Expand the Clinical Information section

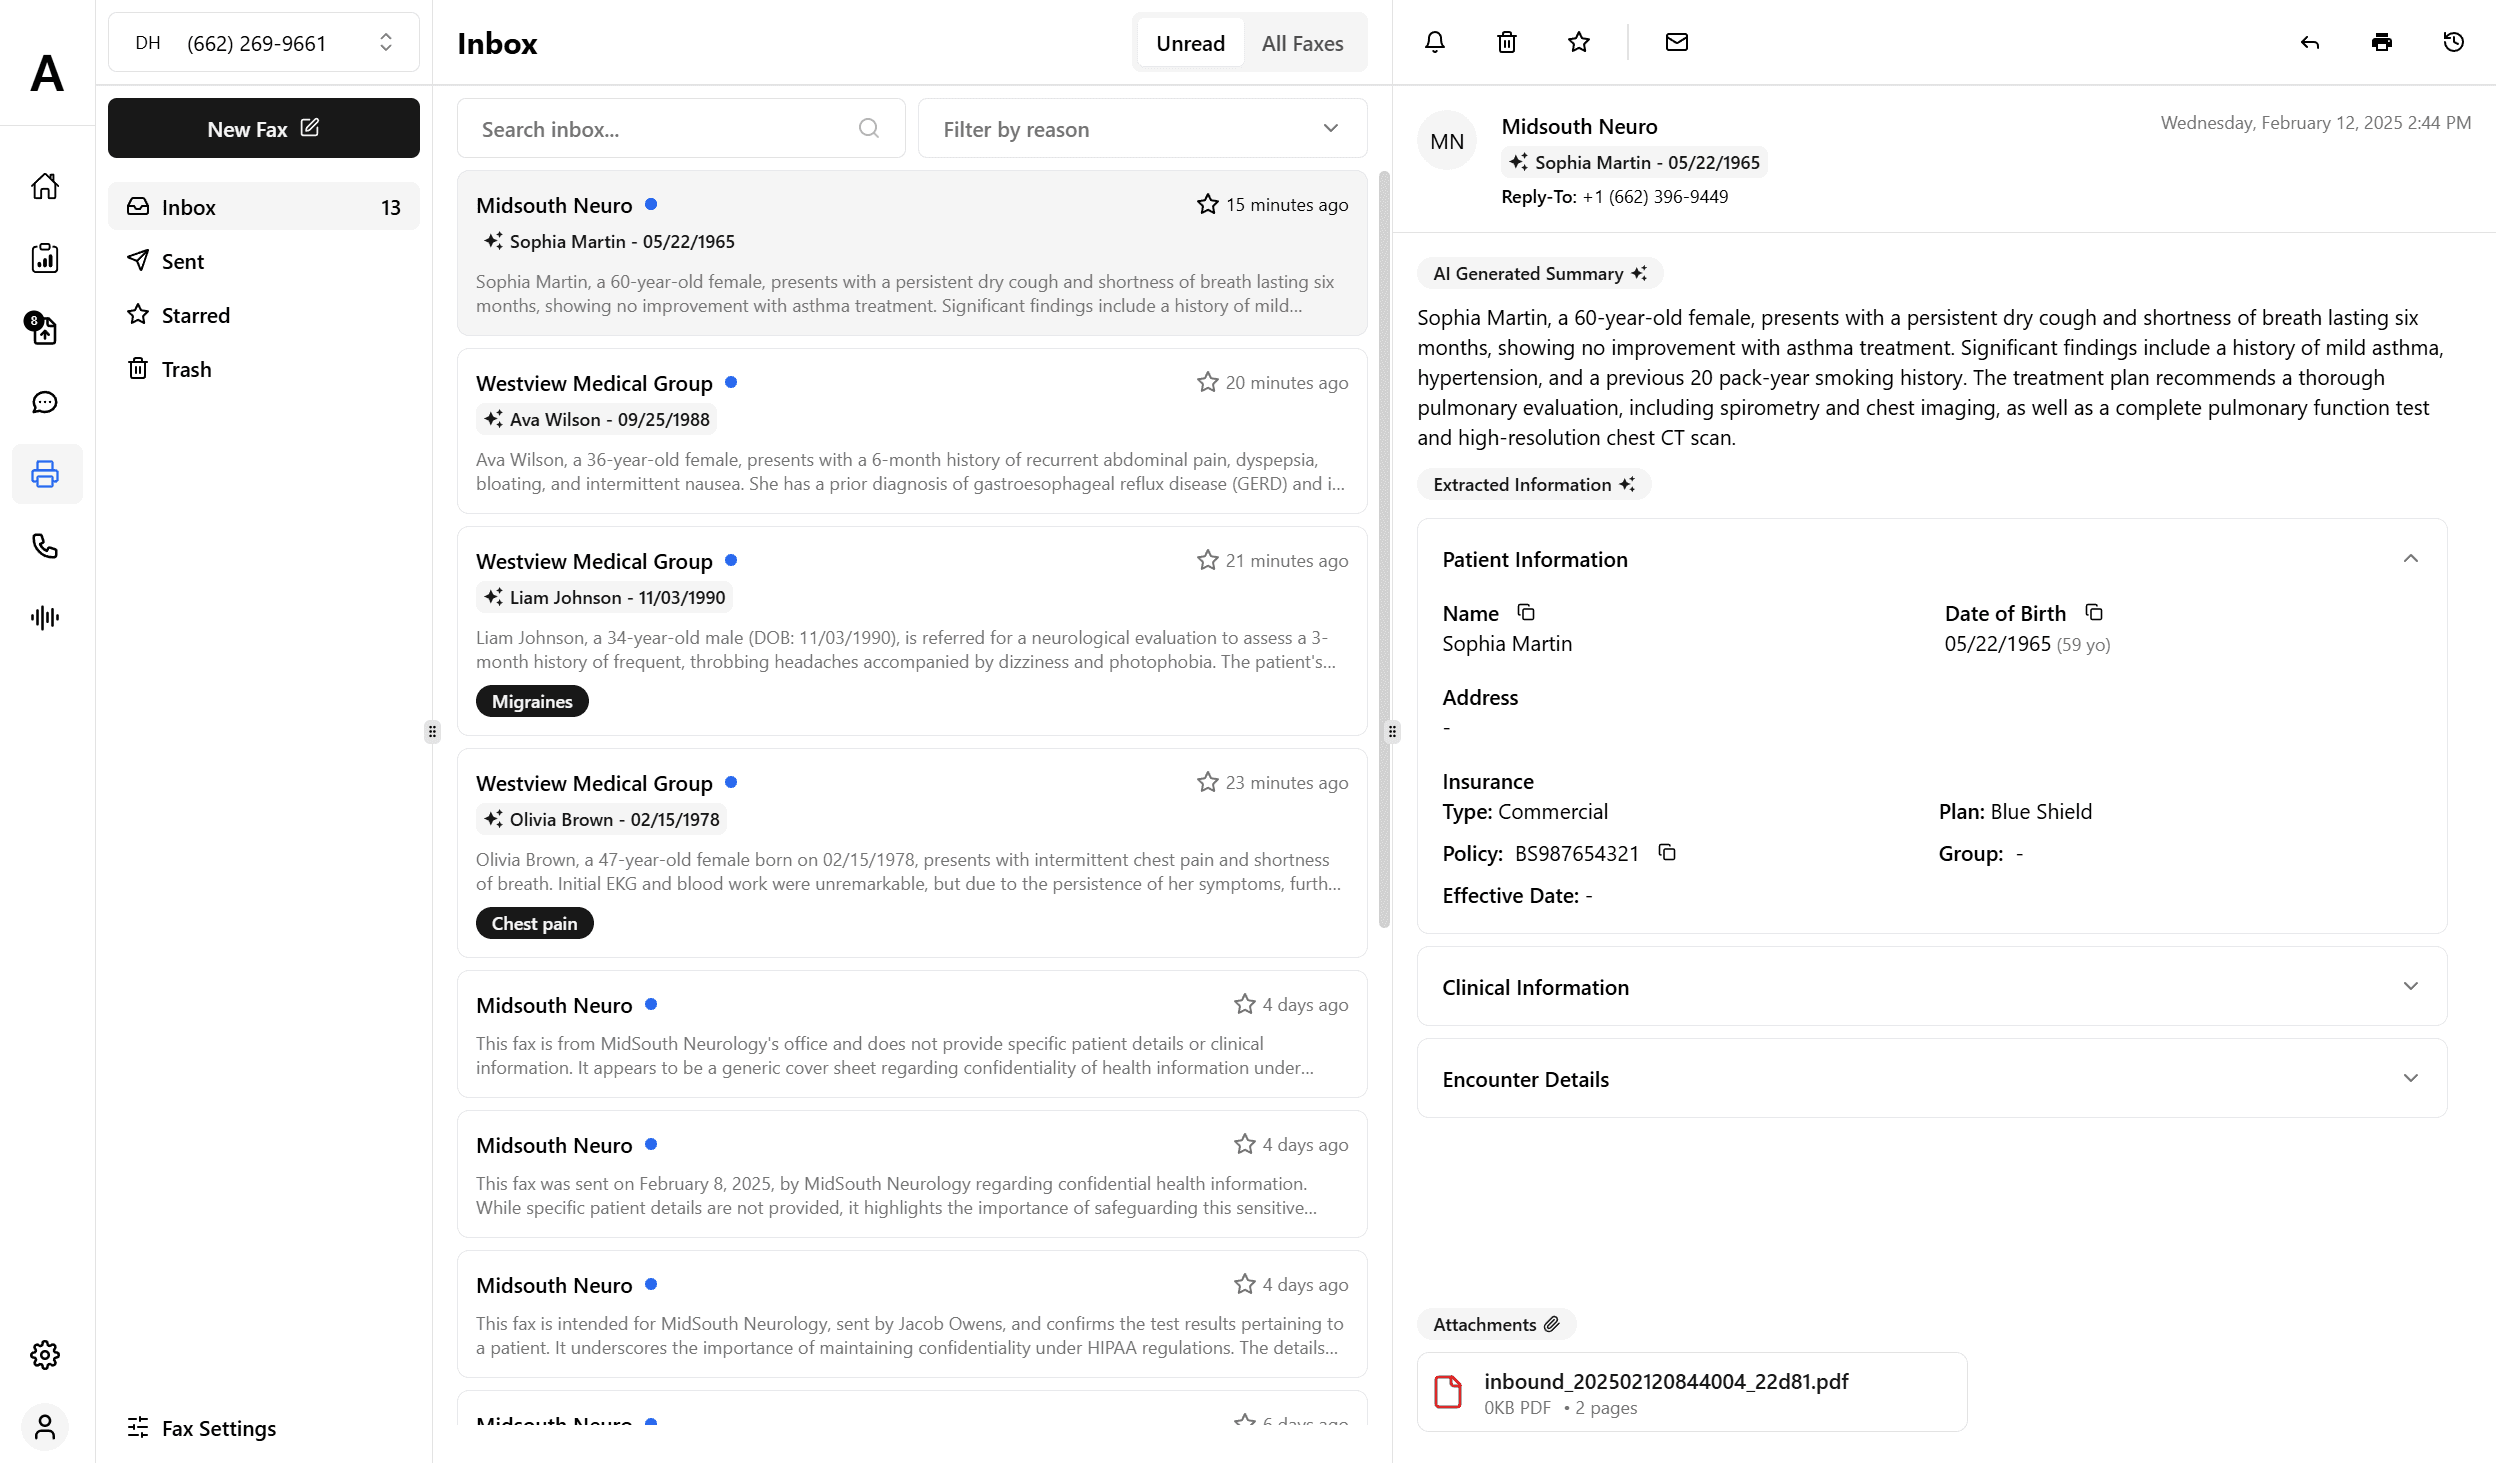pyautogui.click(x=1932, y=986)
